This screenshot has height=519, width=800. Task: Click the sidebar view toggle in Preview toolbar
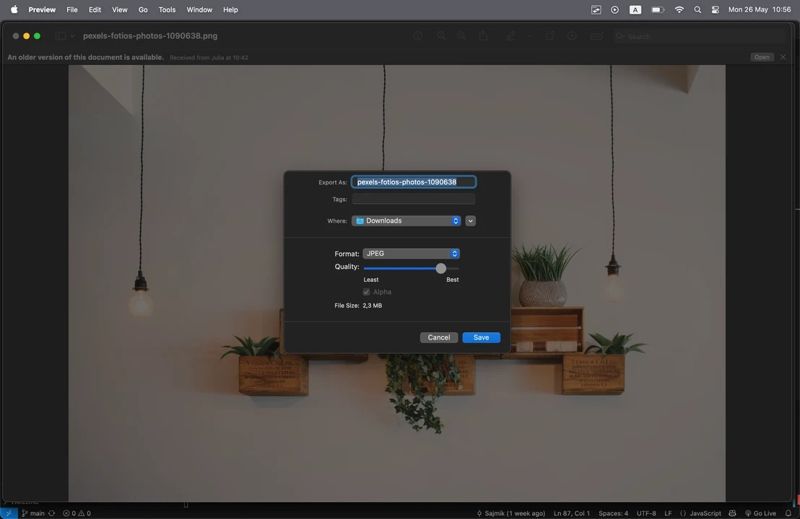point(62,36)
